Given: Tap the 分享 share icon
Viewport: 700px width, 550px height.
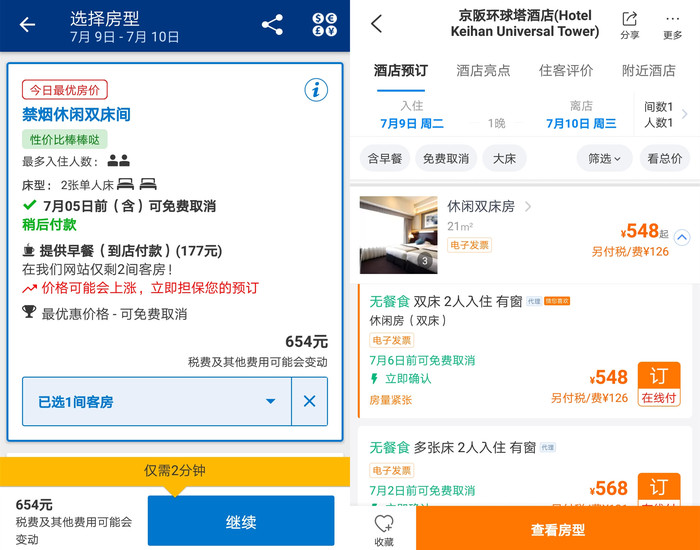Looking at the screenshot, I should coord(629,25).
